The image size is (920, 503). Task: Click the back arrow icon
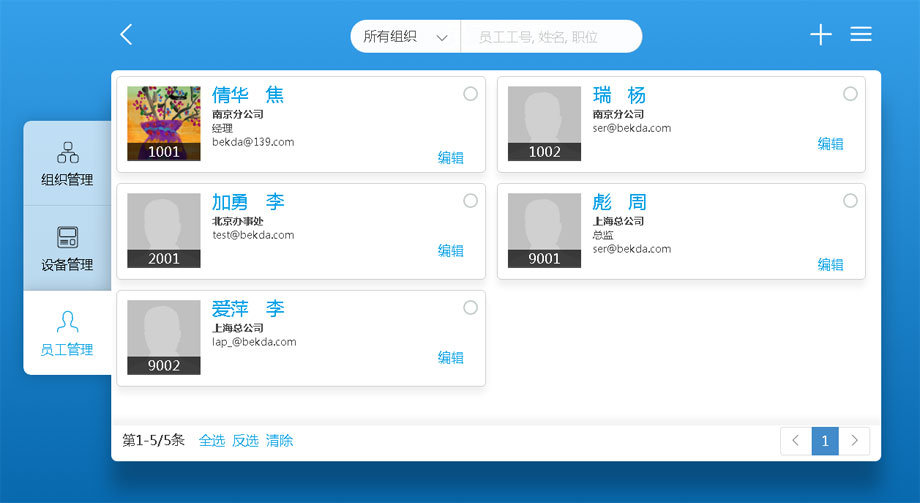(x=126, y=35)
